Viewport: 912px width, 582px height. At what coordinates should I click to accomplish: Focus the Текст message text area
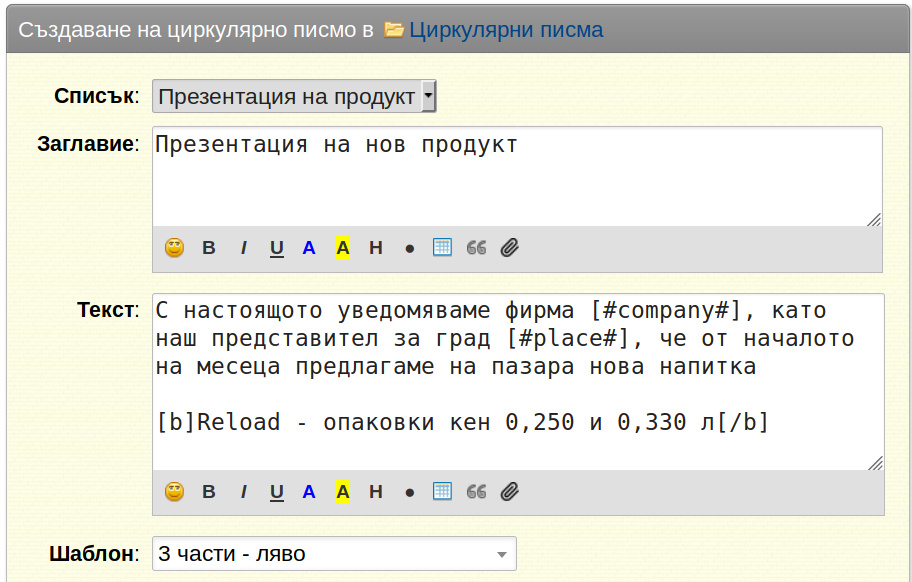tap(518, 381)
